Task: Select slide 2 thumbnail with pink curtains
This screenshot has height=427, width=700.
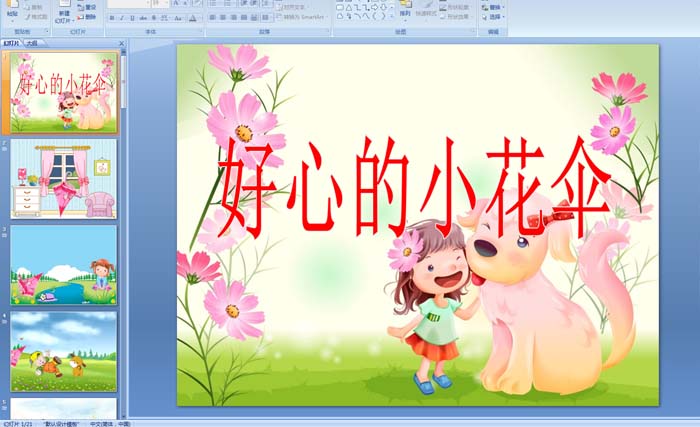Action: [64, 179]
